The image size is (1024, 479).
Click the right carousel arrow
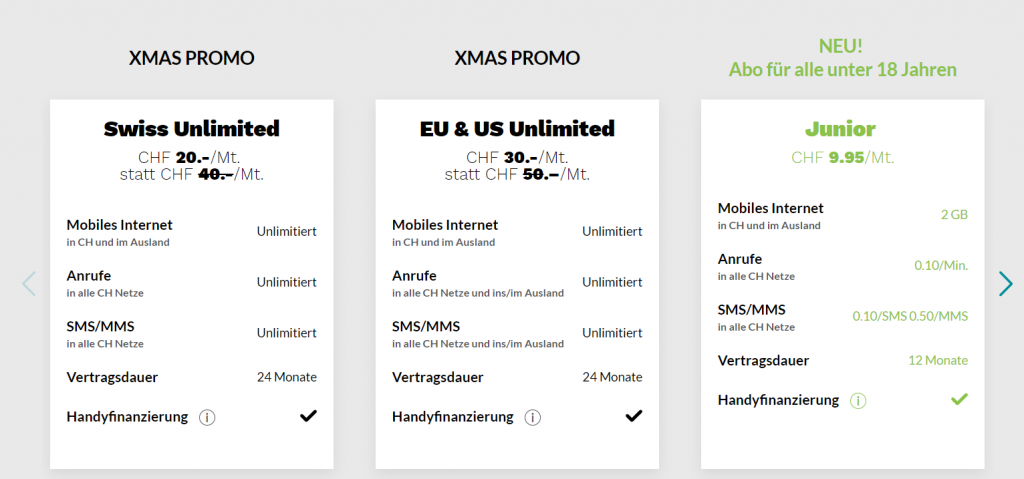[1005, 284]
